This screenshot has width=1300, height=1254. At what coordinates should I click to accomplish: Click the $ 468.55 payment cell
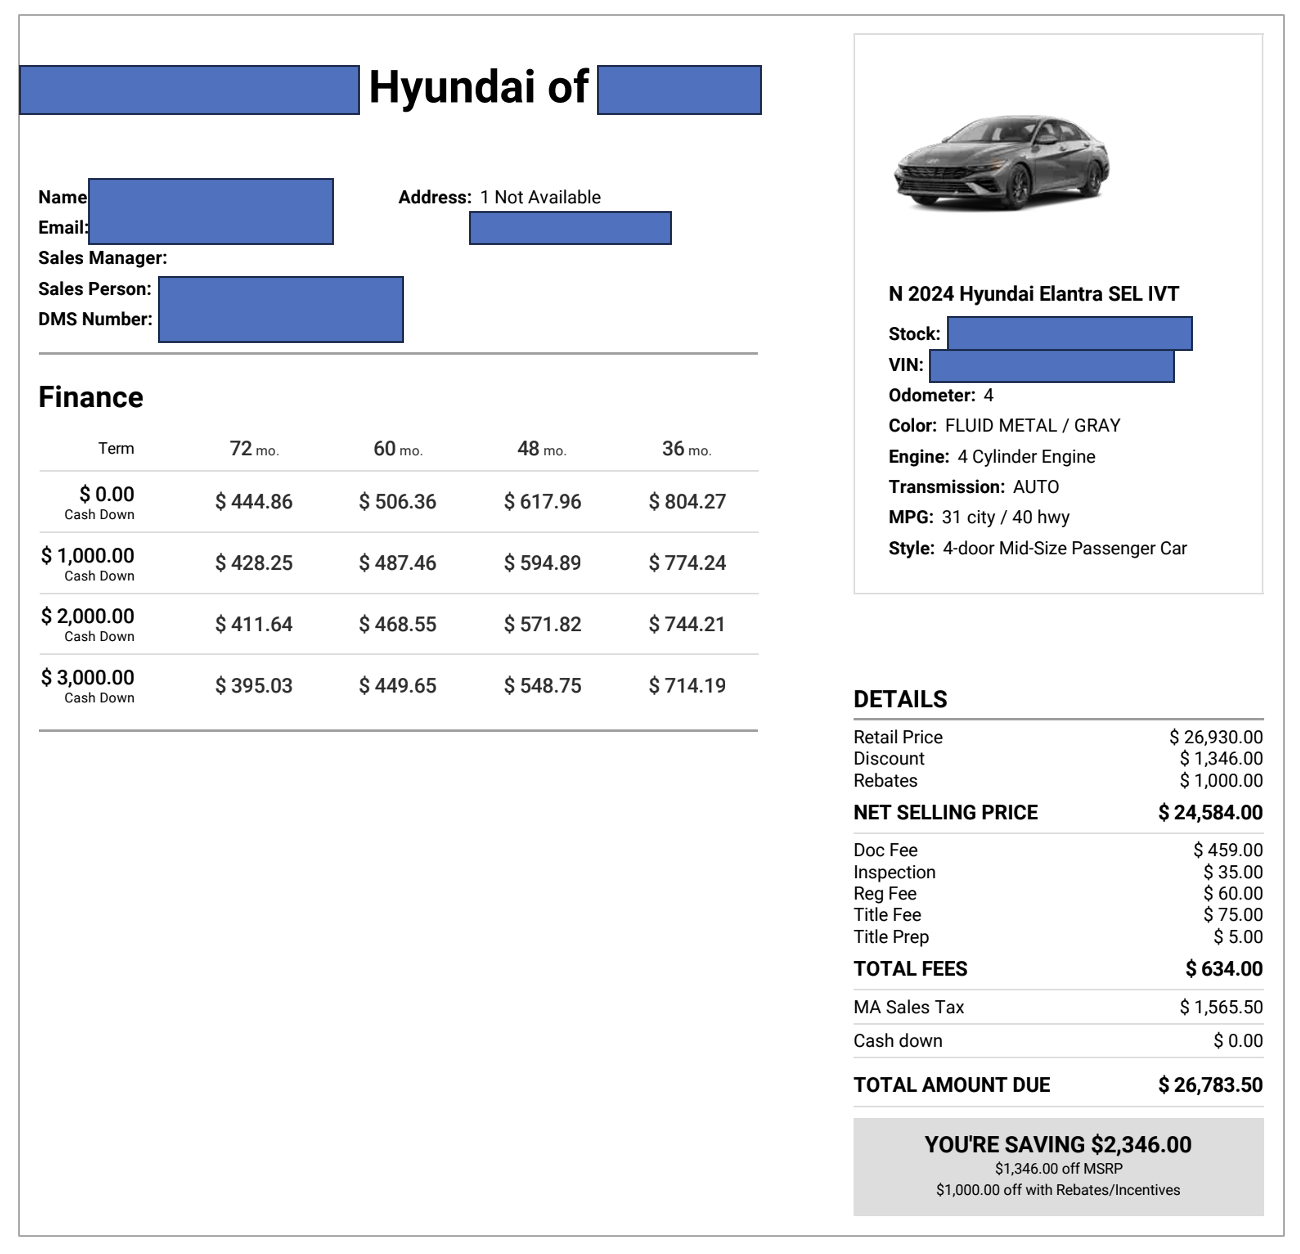[x=398, y=625]
